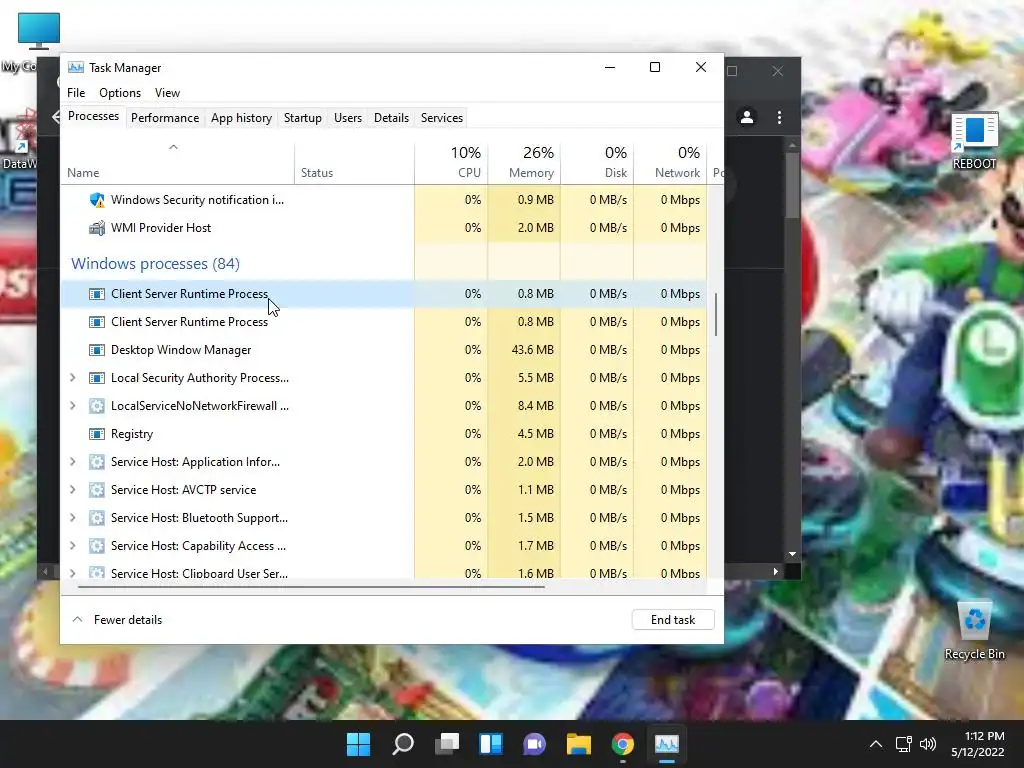The image size is (1024, 768).
Task: Click the WMI Provider Host icon
Action: coord(97,228)
